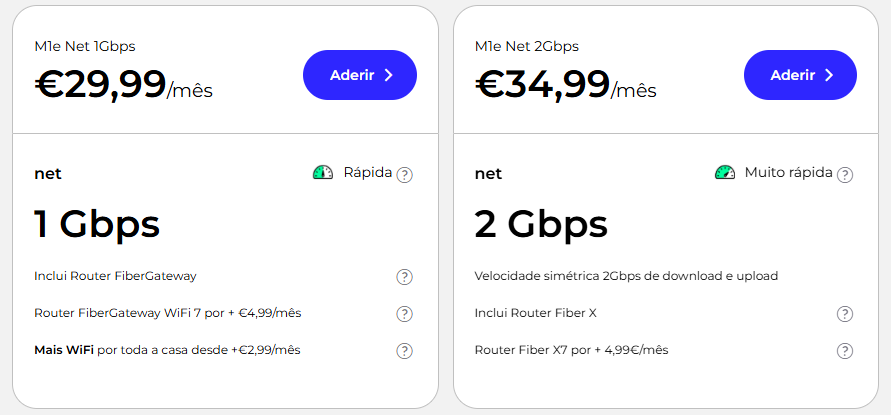
Task: Open help icon for Mais WiFi option
Action: 404,351
